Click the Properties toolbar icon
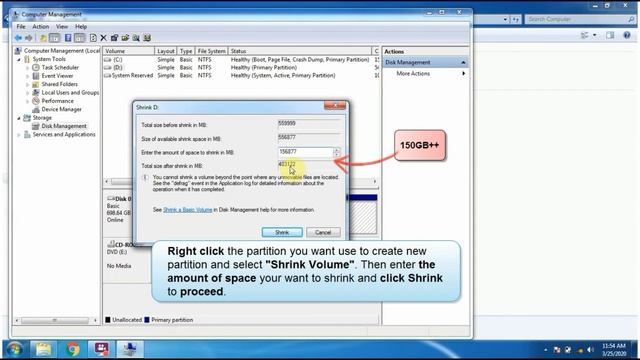 pyautogui.click(x=114, y=38)
